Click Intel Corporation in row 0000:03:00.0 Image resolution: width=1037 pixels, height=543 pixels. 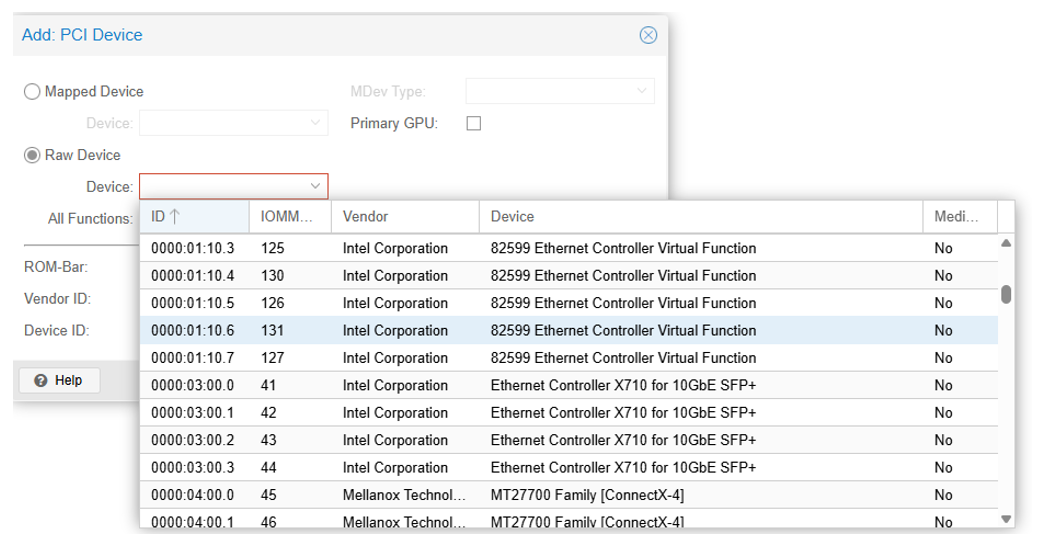tap(395, 386)
